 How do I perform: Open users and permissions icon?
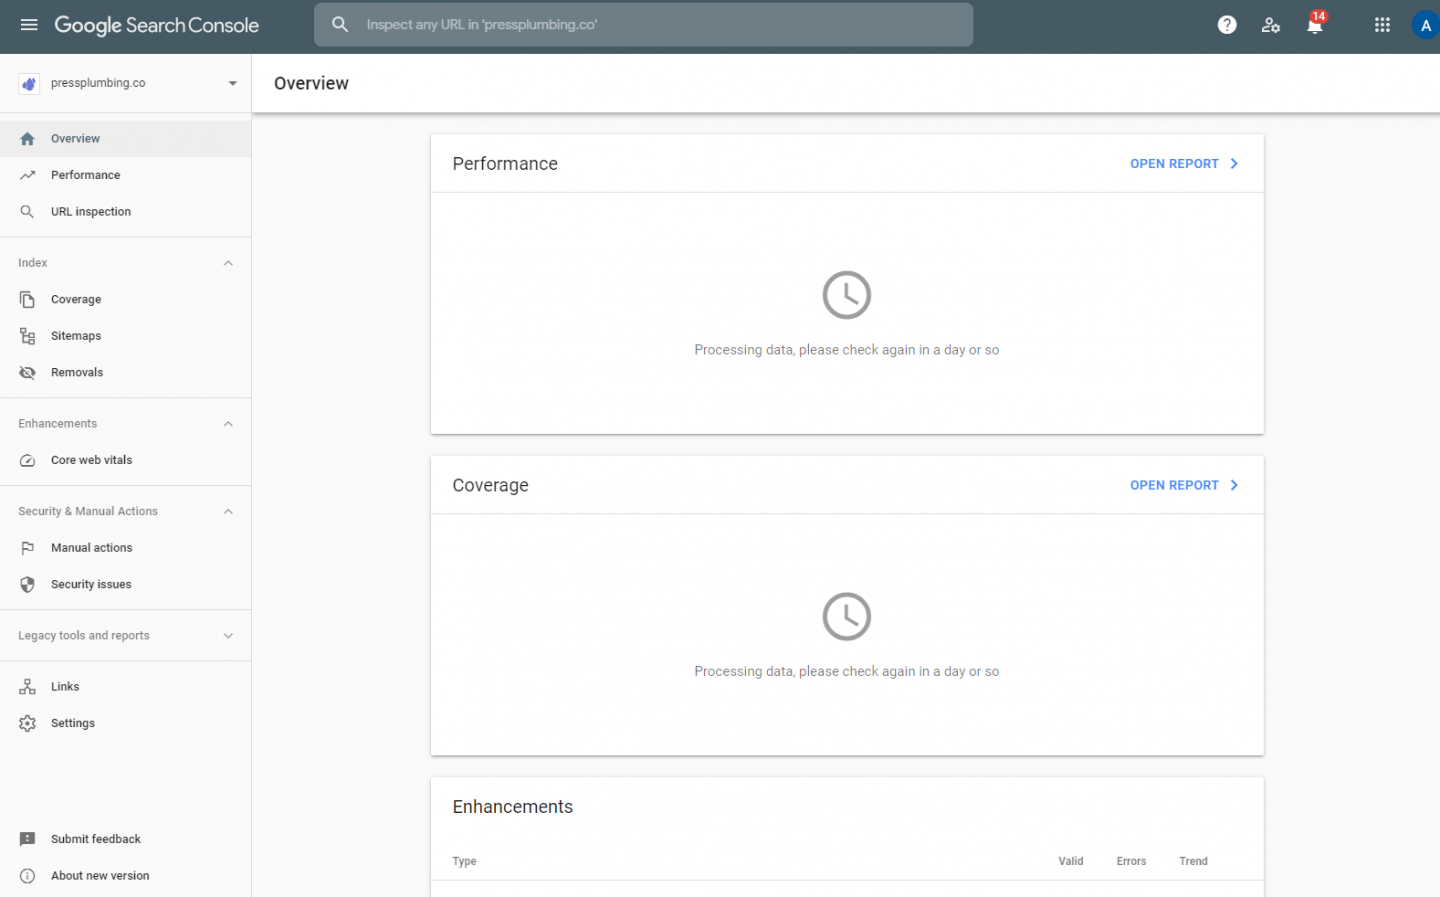click(1271, 25)
